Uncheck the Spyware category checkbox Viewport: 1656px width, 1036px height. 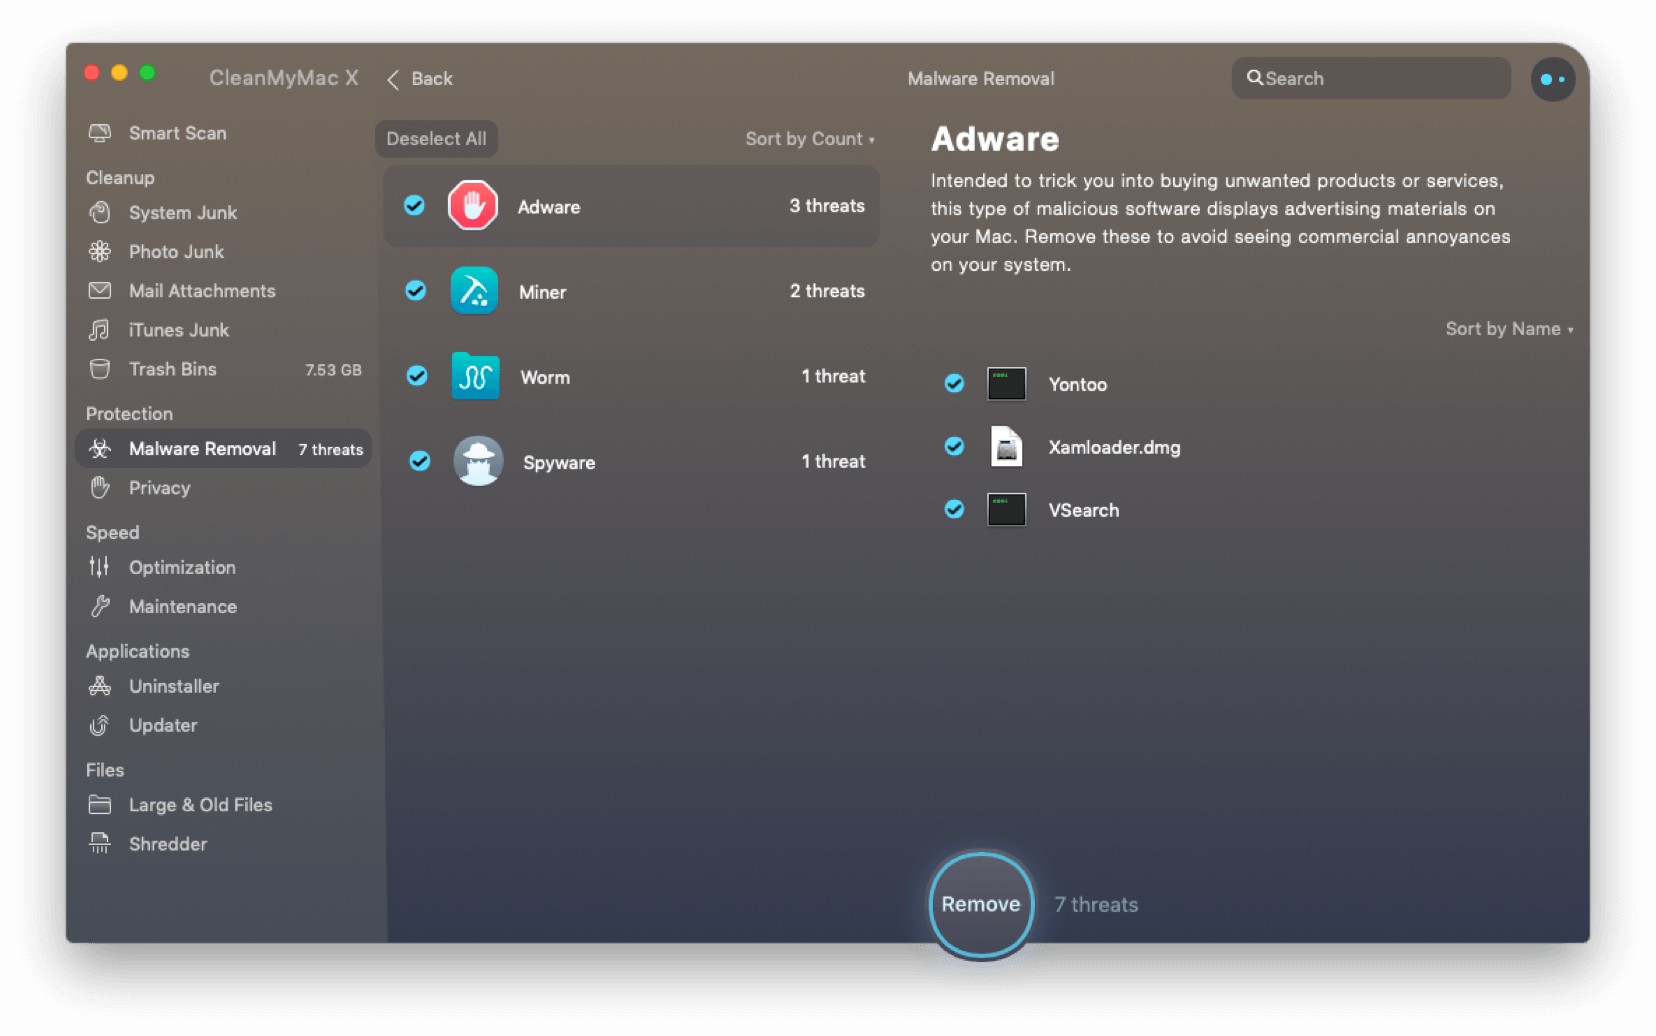coord(420,461)
